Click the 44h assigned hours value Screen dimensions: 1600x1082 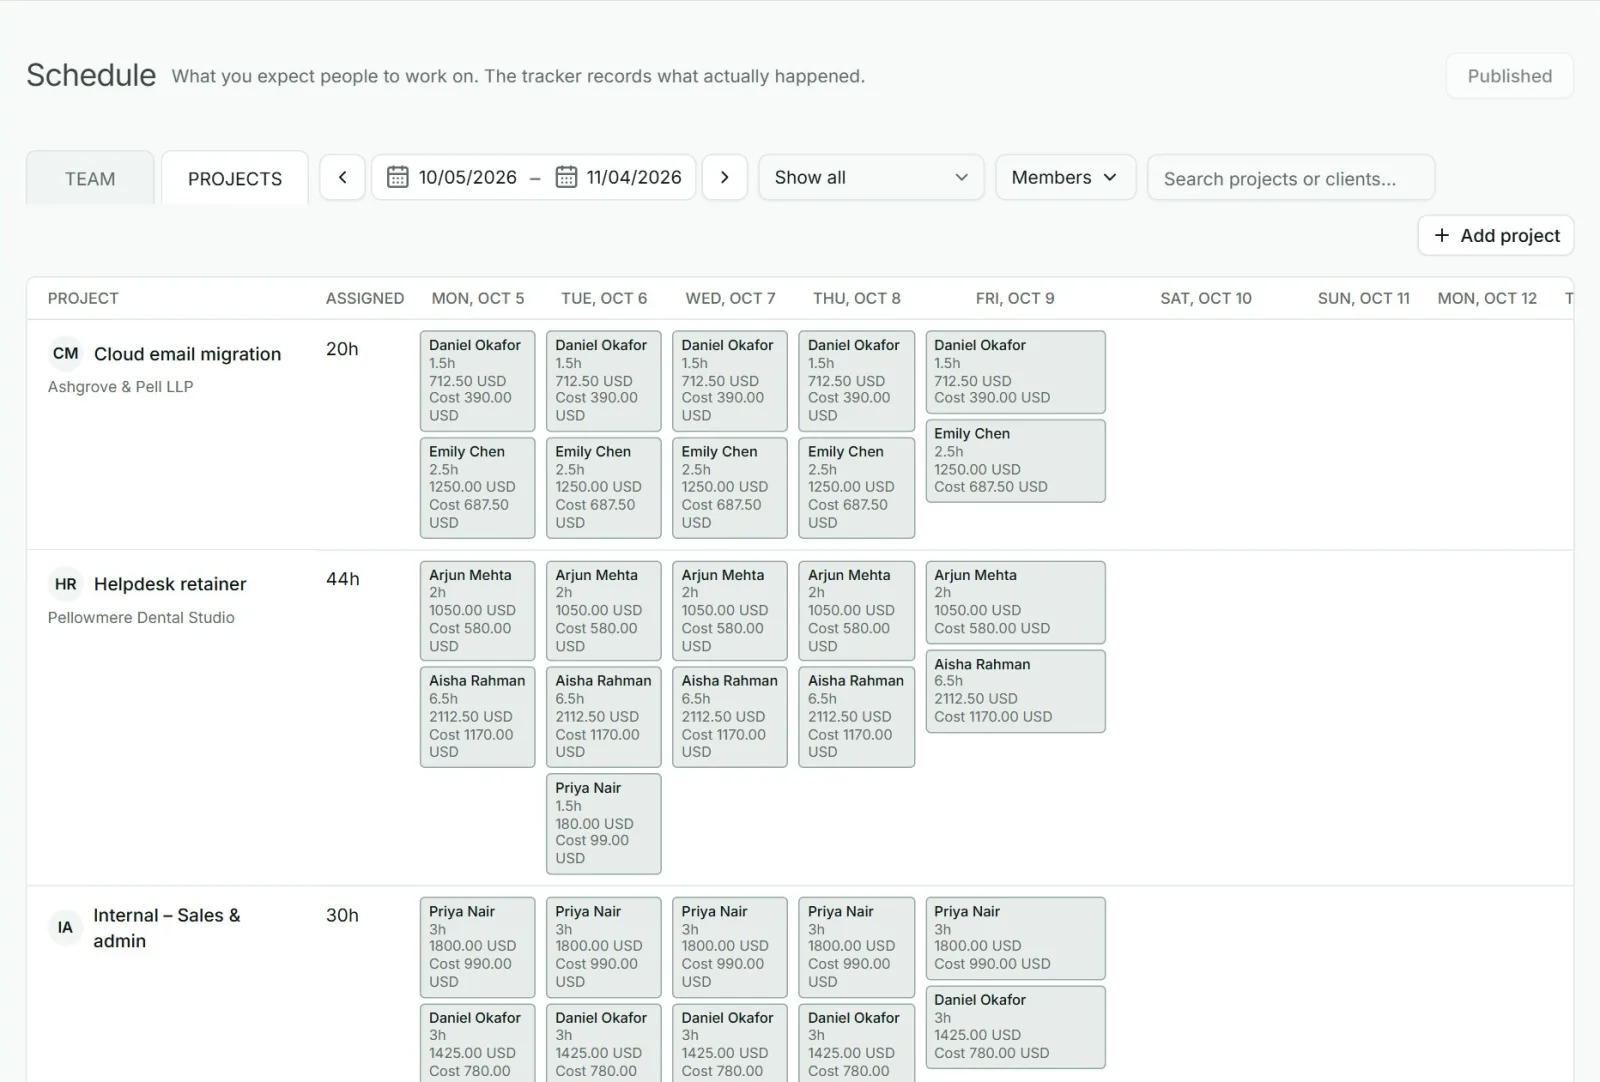pos(342,579)
